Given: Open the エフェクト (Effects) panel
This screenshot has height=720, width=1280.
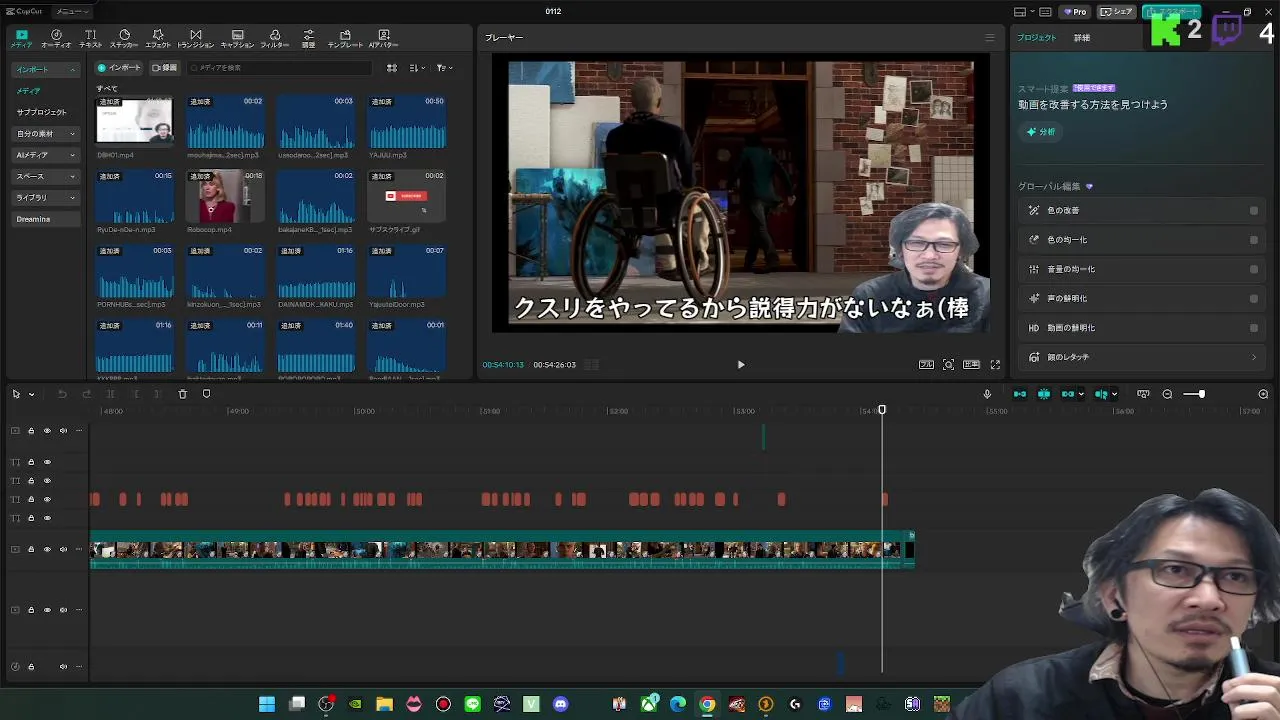Looking at the screenshot, I should coord(158,39).
